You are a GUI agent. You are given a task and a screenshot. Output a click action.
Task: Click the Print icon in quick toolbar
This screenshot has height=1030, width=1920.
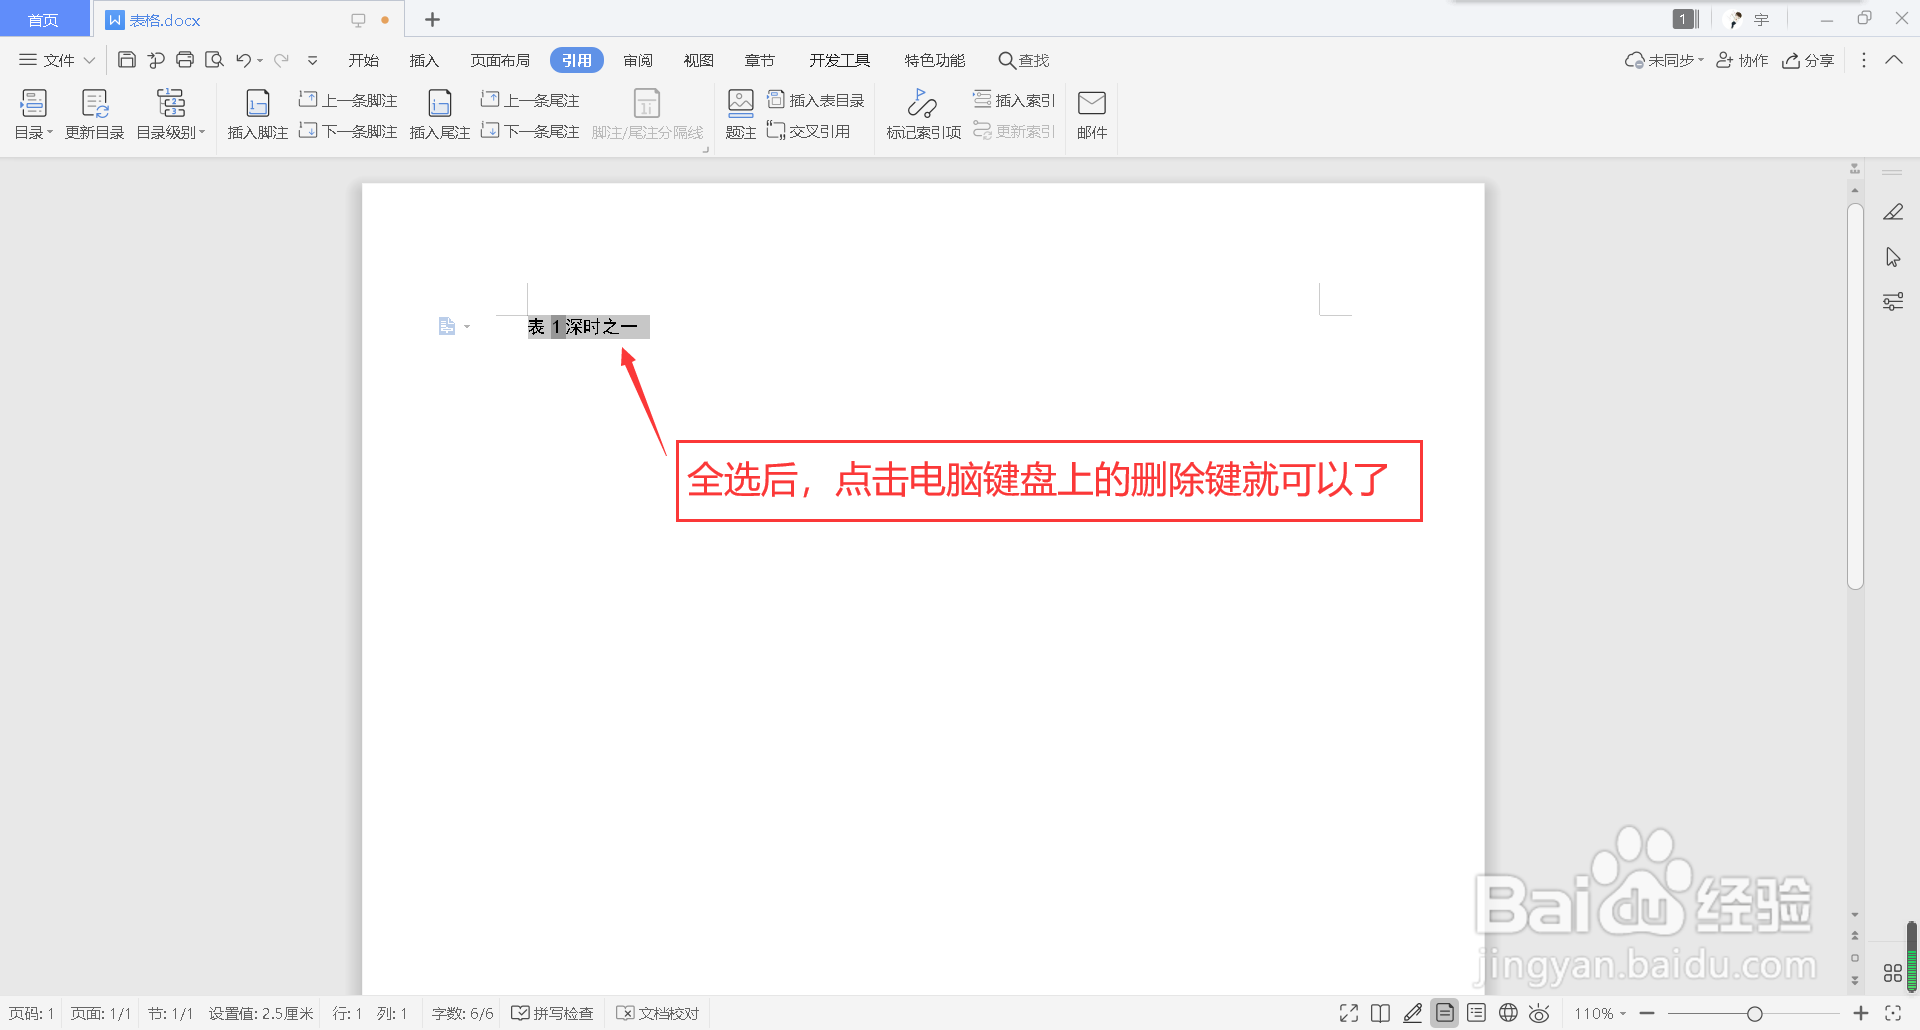pos(185,60)
